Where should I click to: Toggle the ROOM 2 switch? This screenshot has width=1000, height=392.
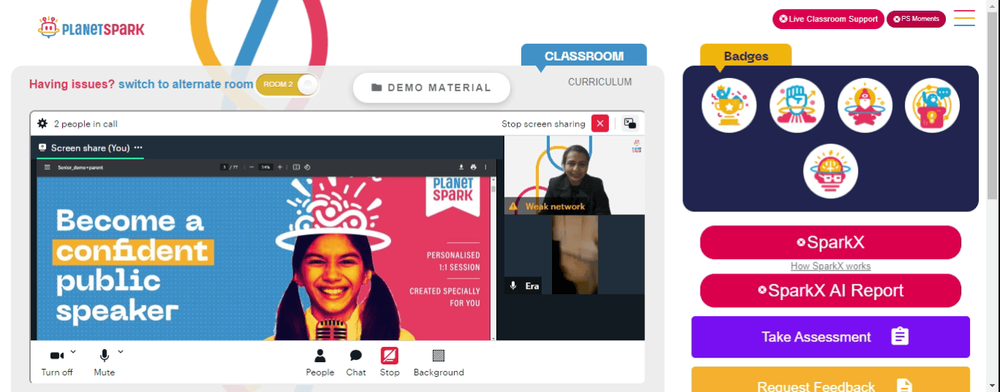pos(287,85)
